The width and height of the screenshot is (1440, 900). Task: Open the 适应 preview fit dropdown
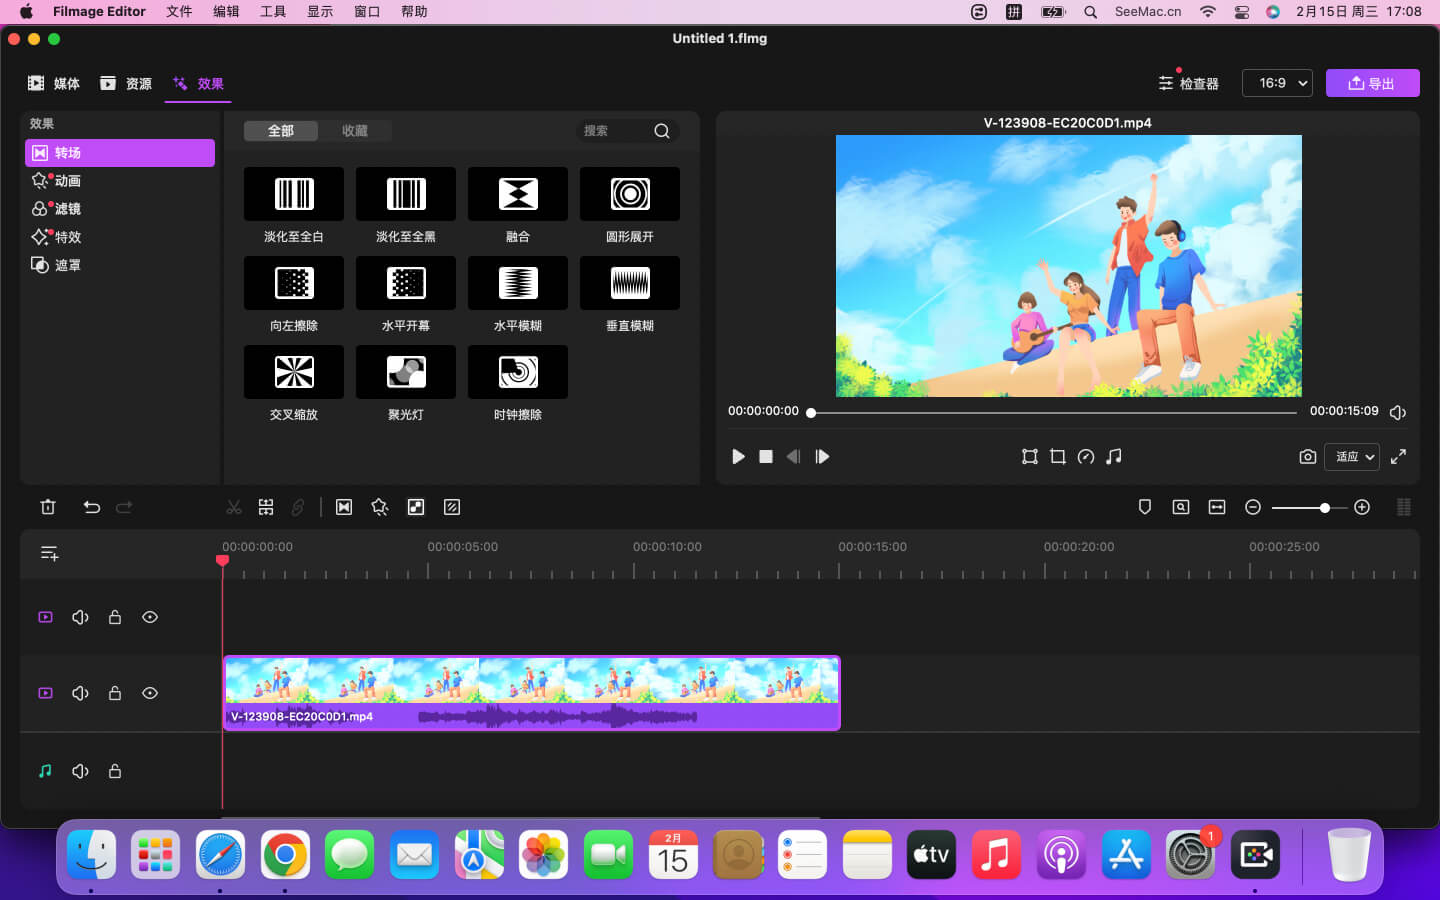(x=1352, y=457)
